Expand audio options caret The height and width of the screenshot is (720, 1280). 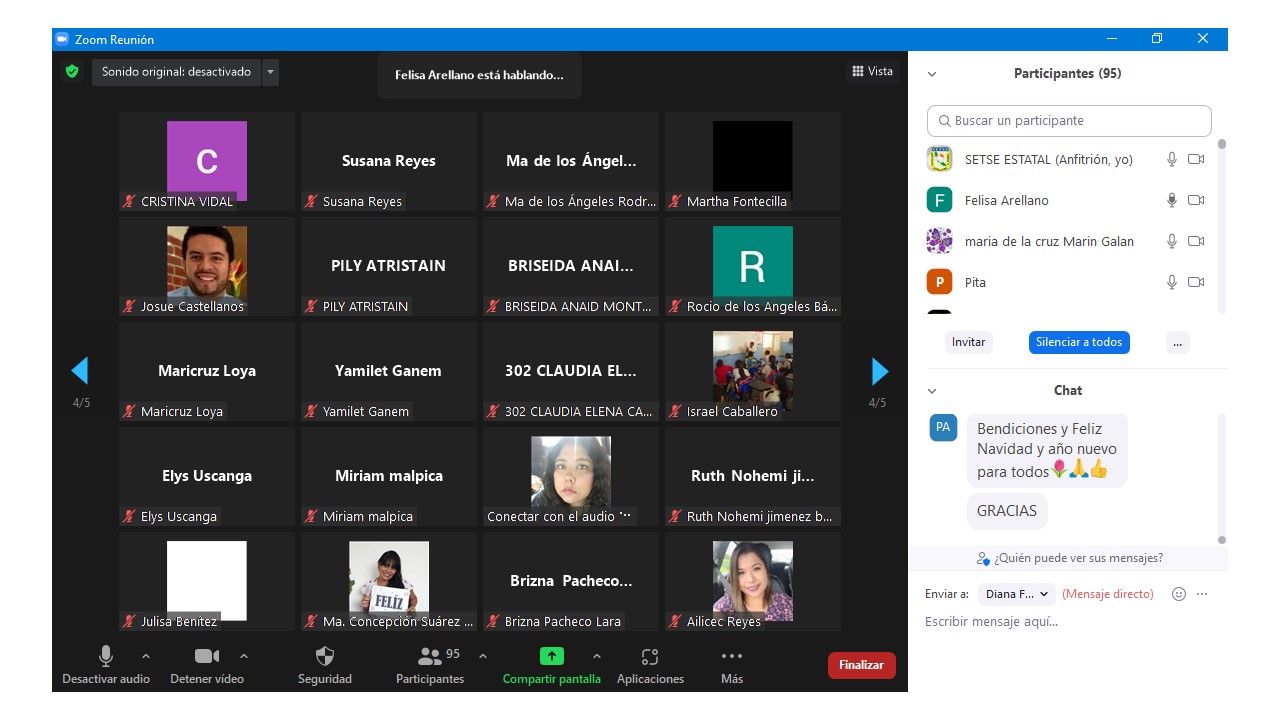tap(146, 656)
